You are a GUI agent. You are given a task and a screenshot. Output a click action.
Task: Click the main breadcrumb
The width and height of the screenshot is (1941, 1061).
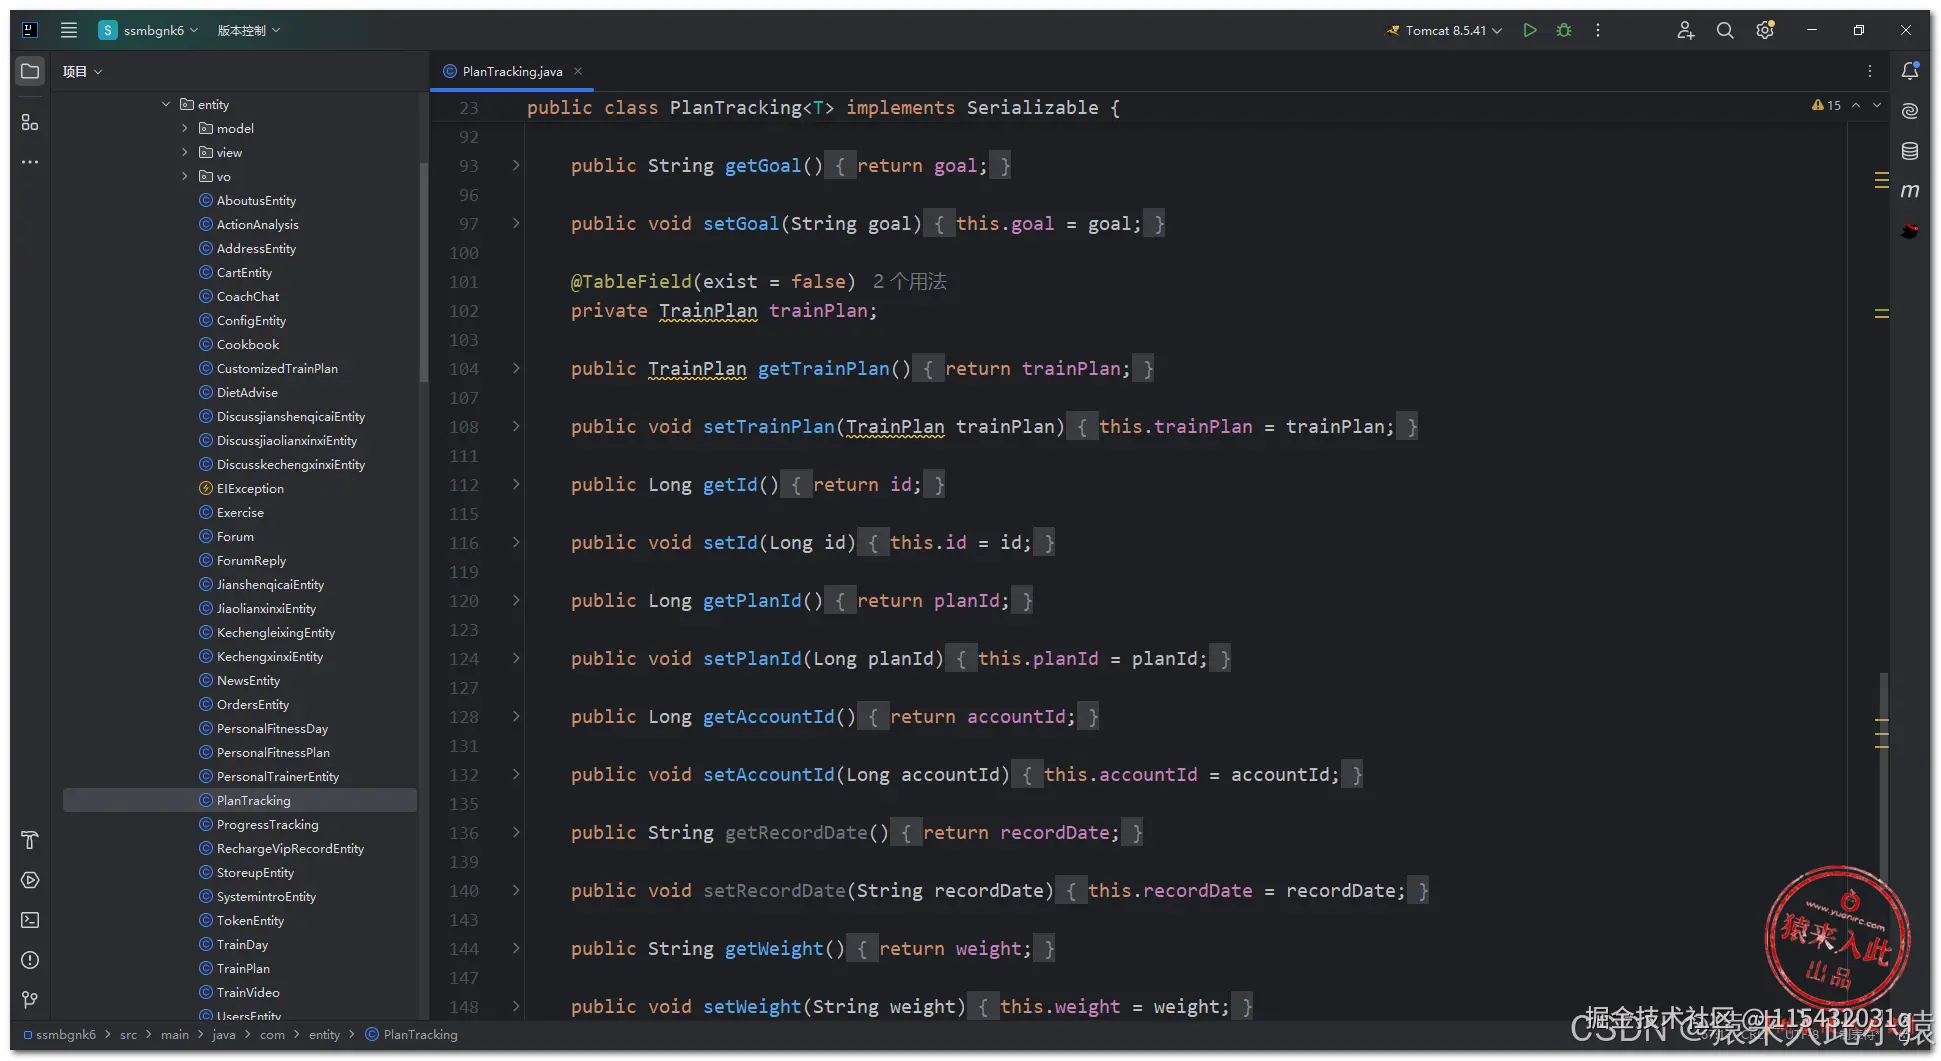point(175,1034)
